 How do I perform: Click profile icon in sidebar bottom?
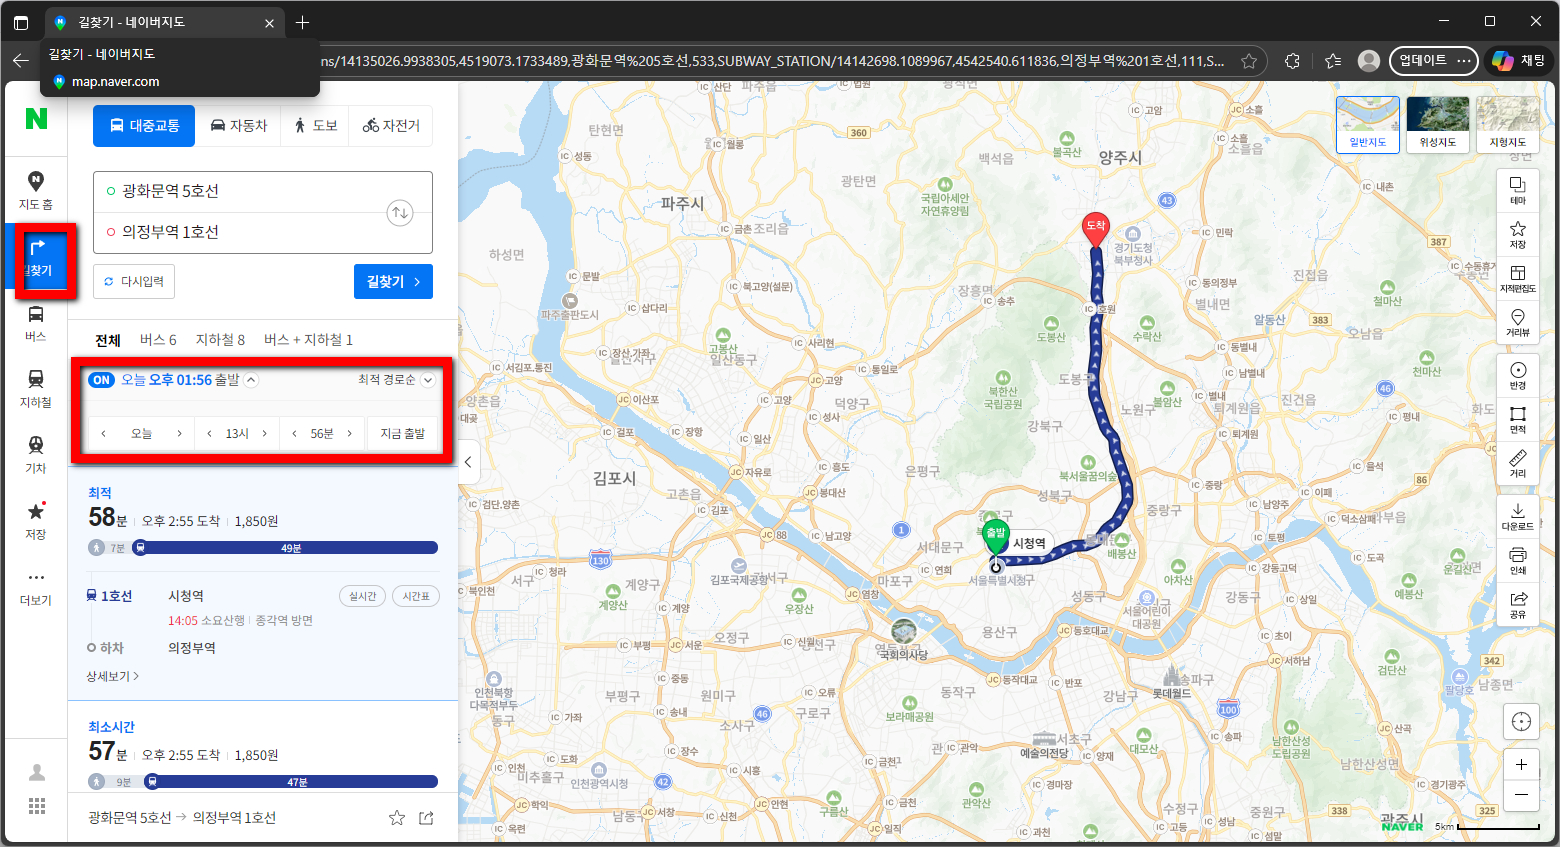[x=37, y=772]
